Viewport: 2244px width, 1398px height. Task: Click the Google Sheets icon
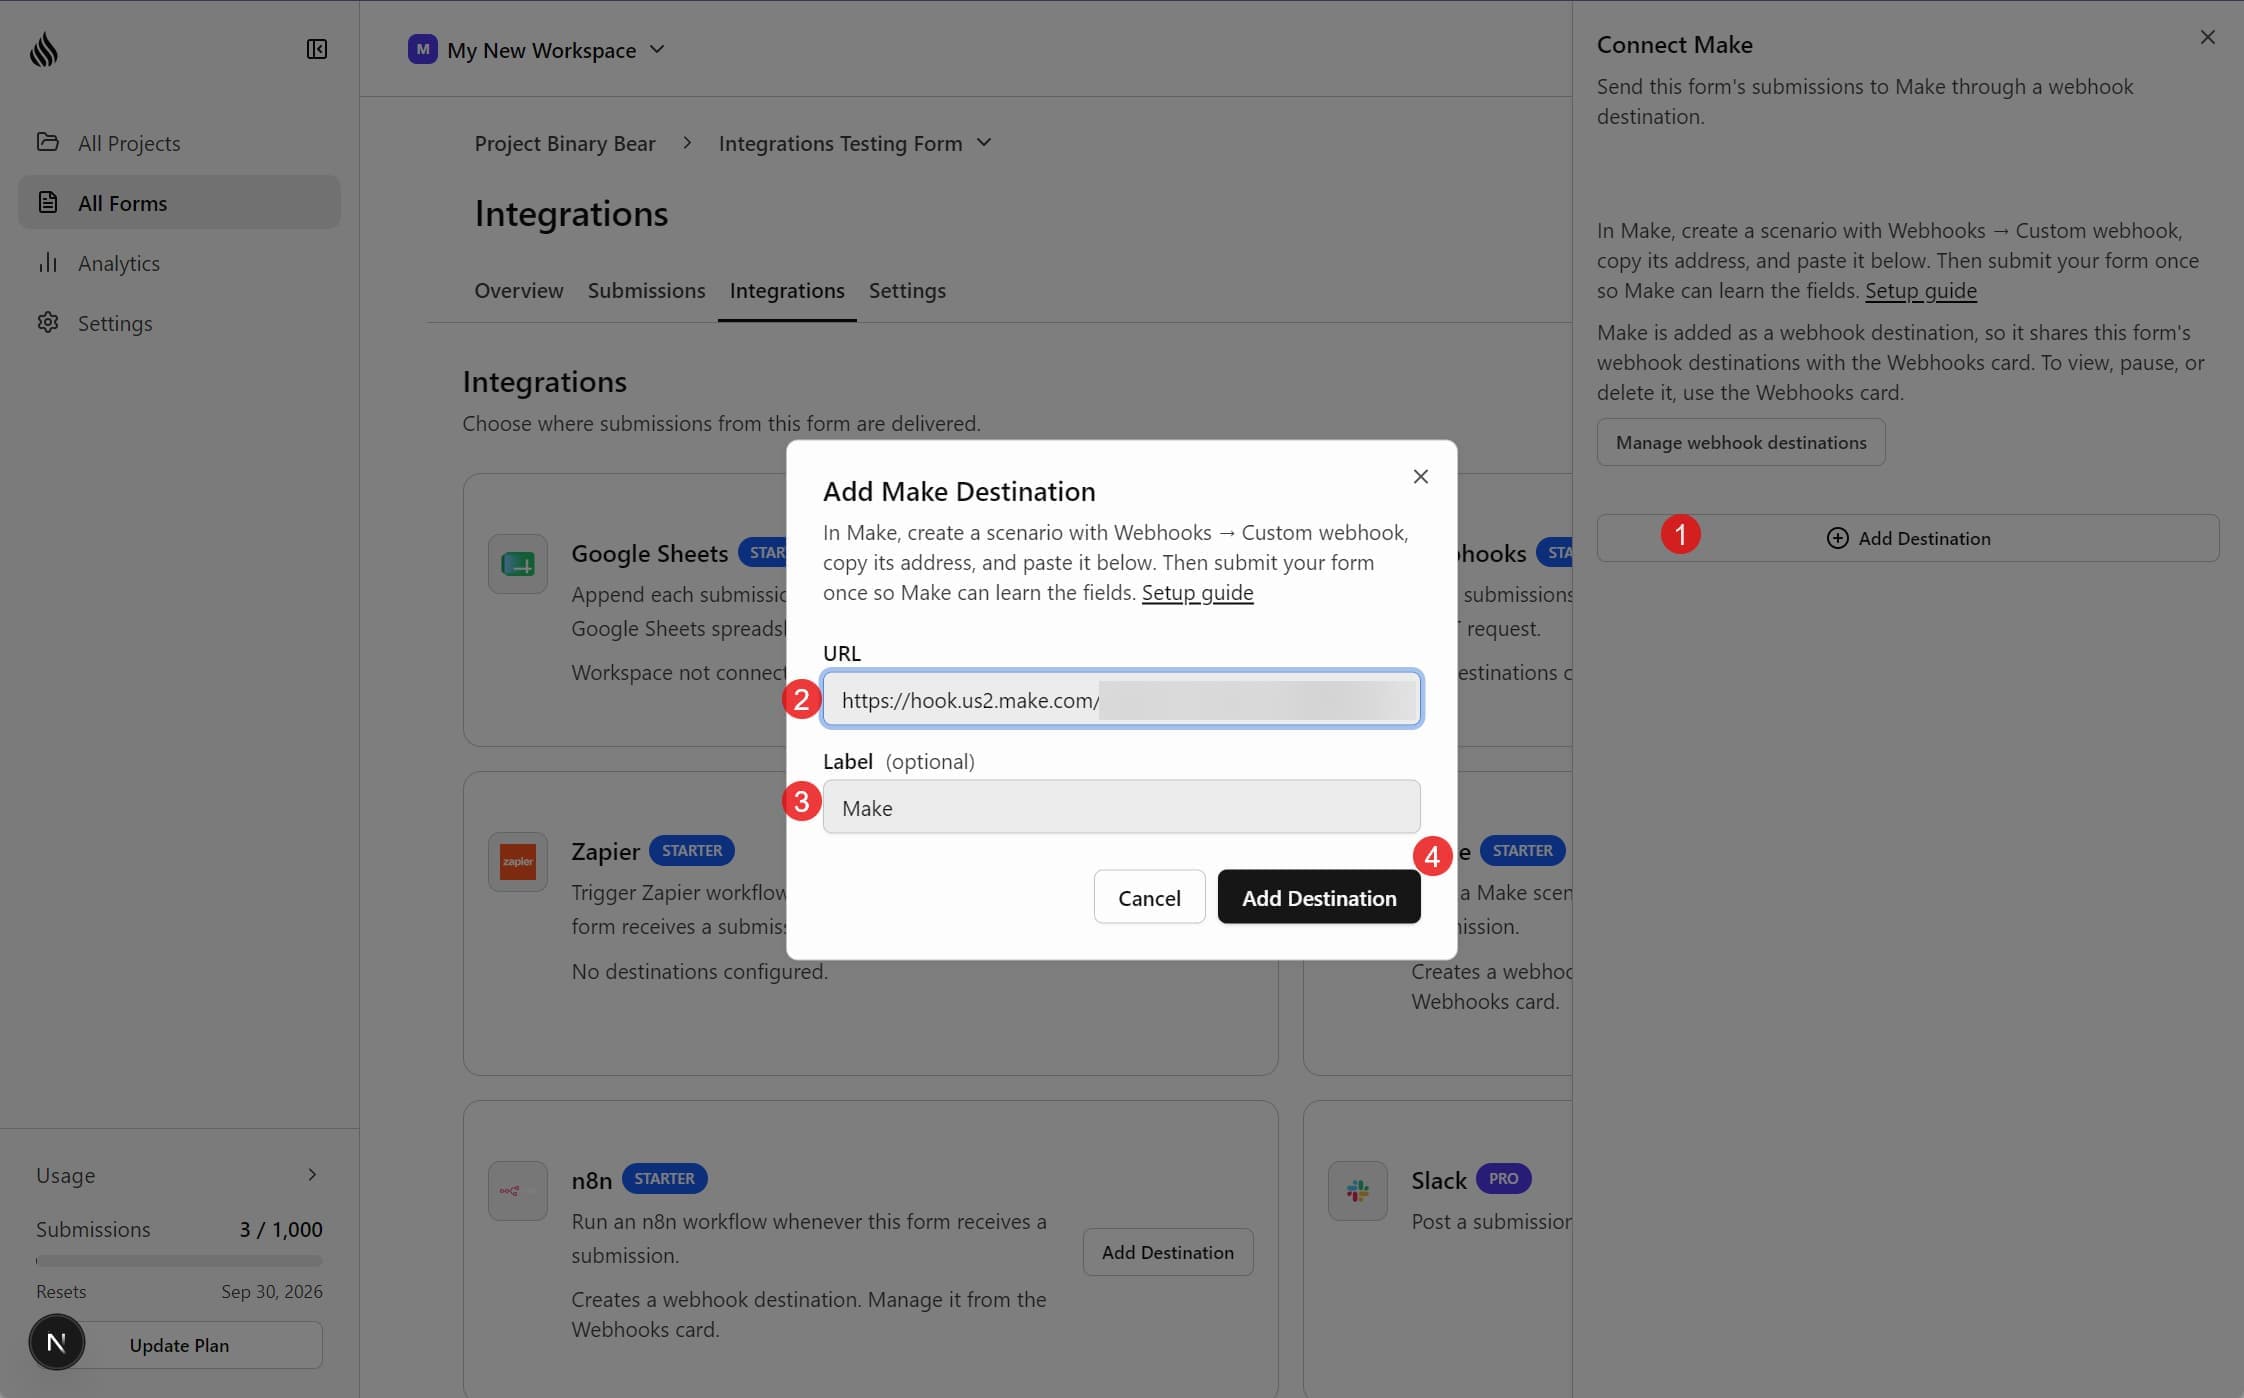(x=517, y=563)
